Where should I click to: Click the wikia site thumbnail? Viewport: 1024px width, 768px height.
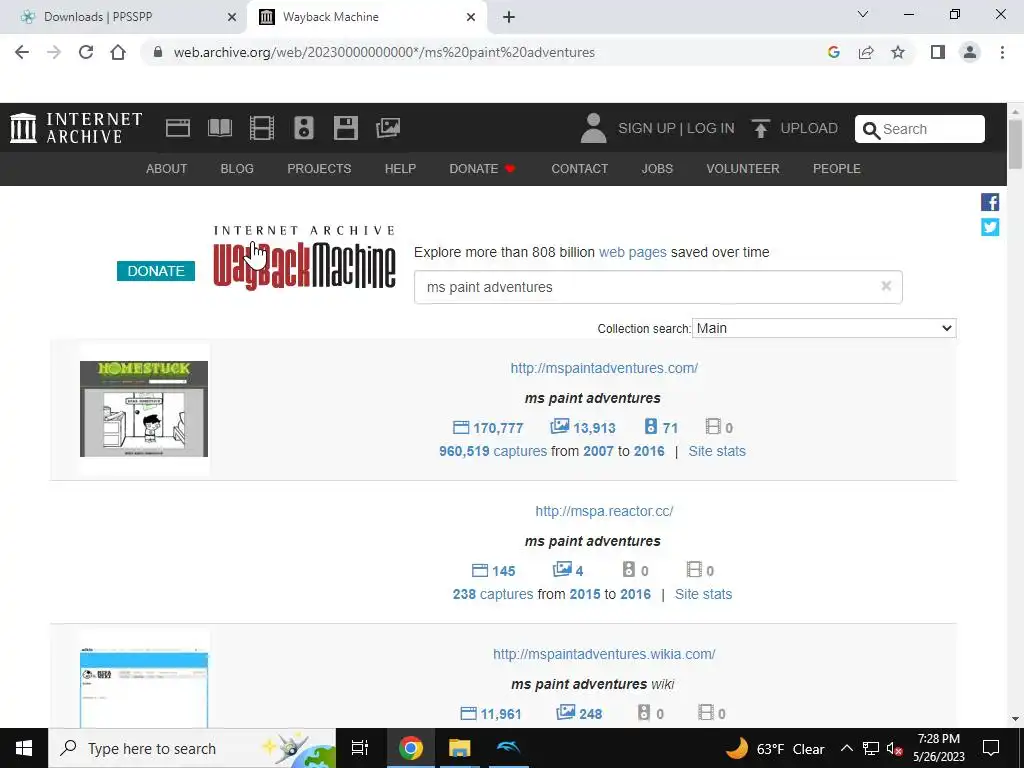tap(144, 688)
